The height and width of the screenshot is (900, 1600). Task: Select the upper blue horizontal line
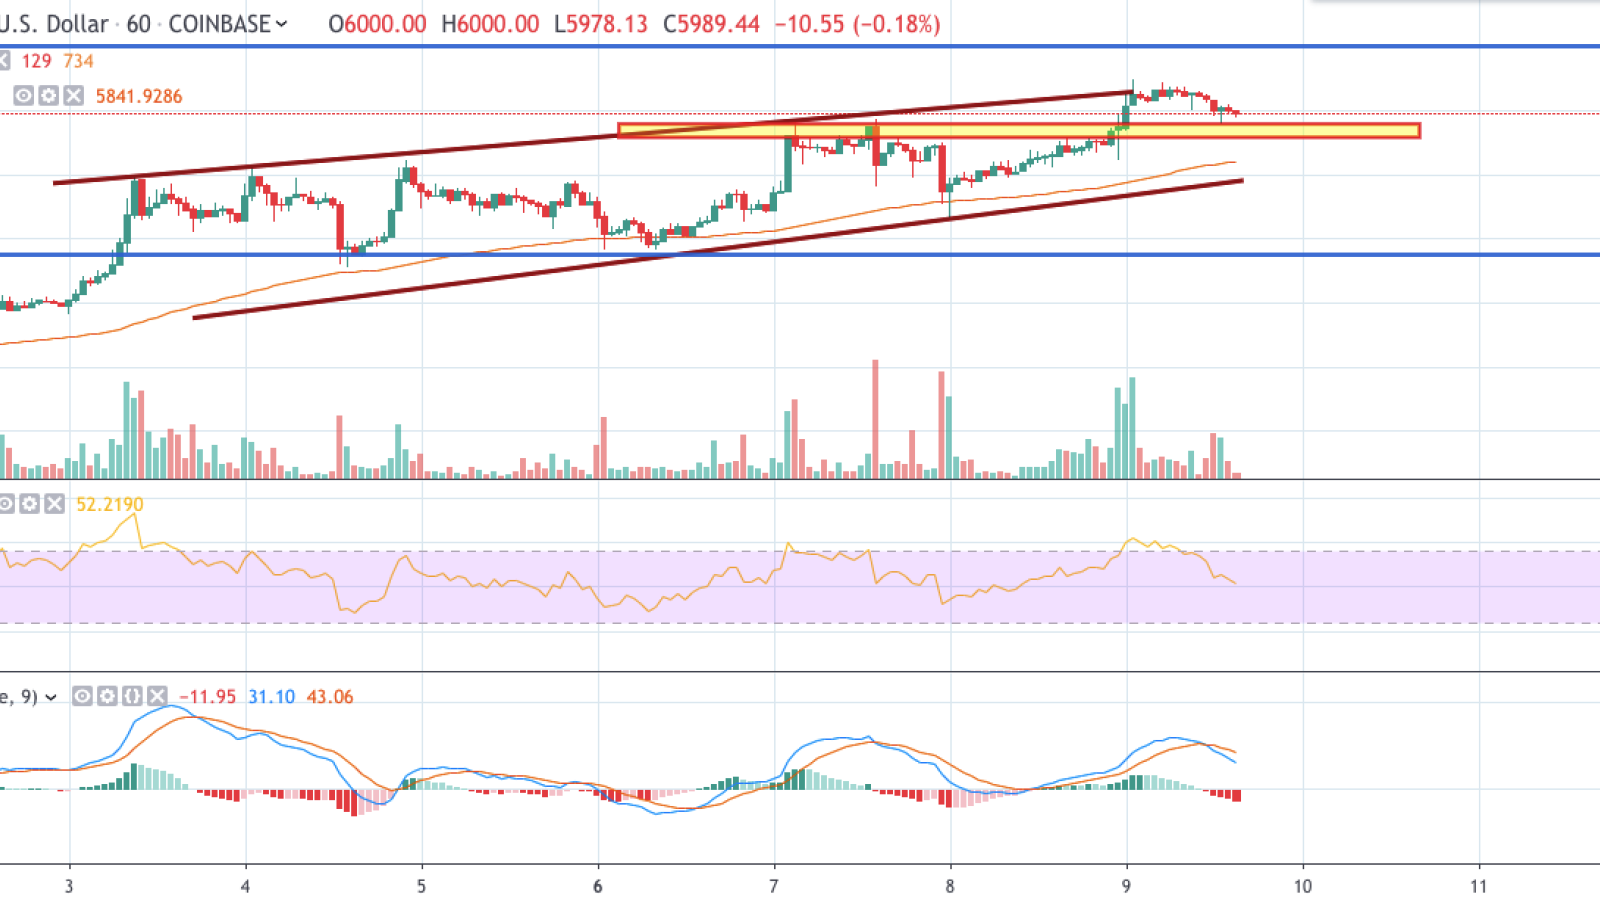[x=800, y=46]
